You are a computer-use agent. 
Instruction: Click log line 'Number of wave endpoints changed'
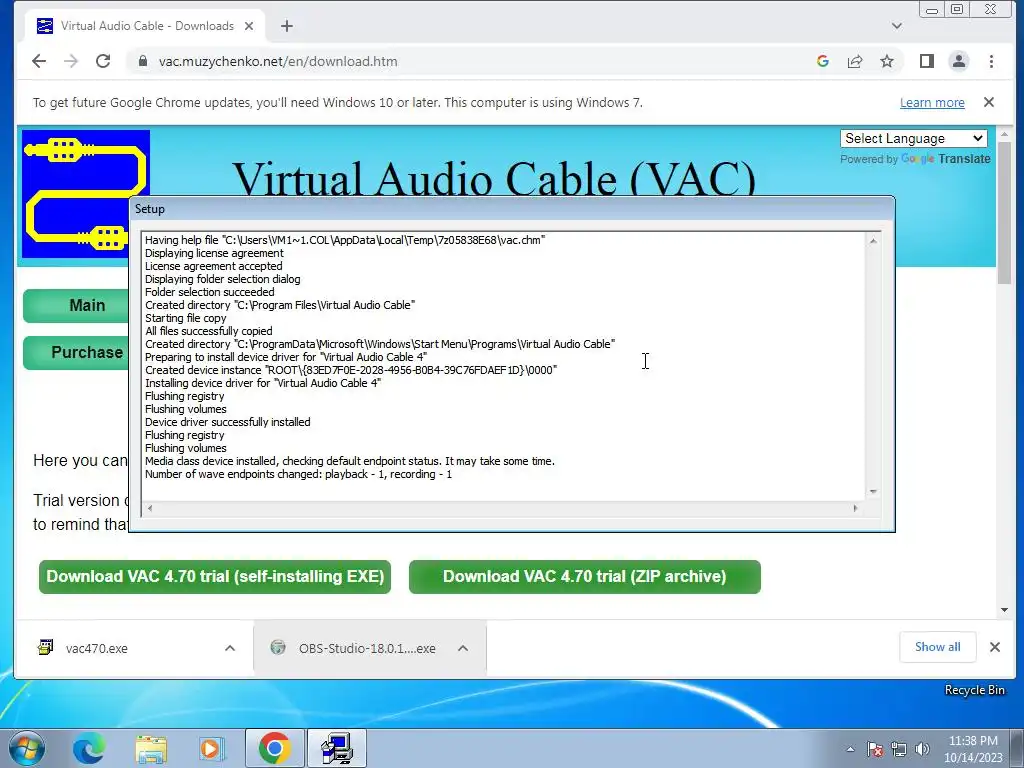coord(298,474)
